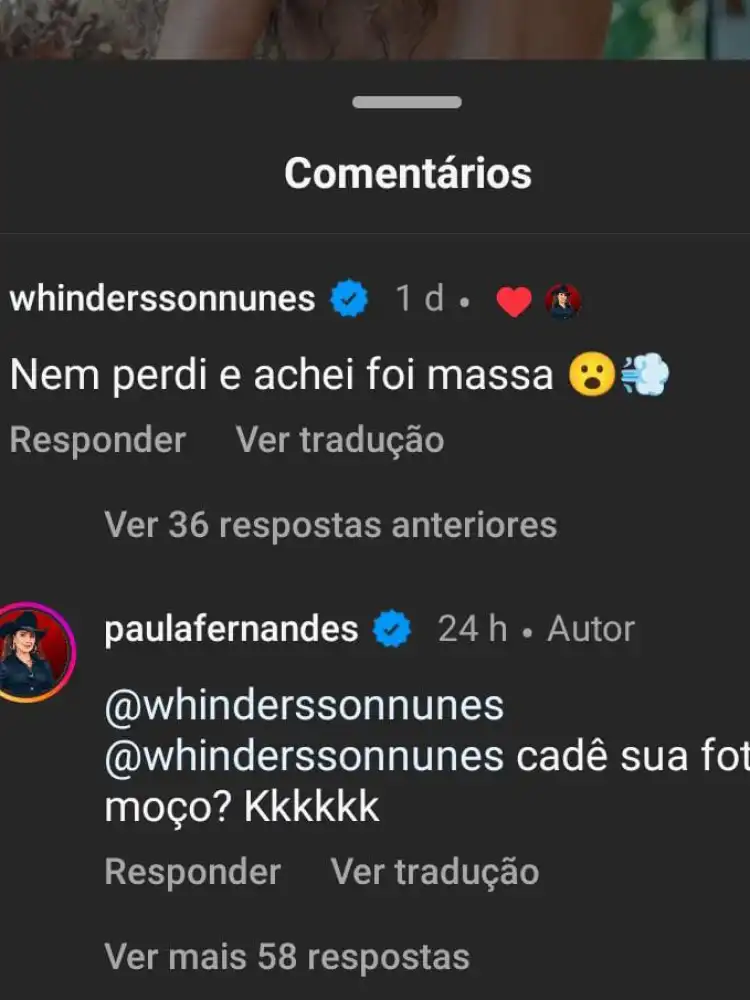Open the small author avatar beside the red heart
The height and width of the screenshot is (1000, 750).
pos(562,301)
